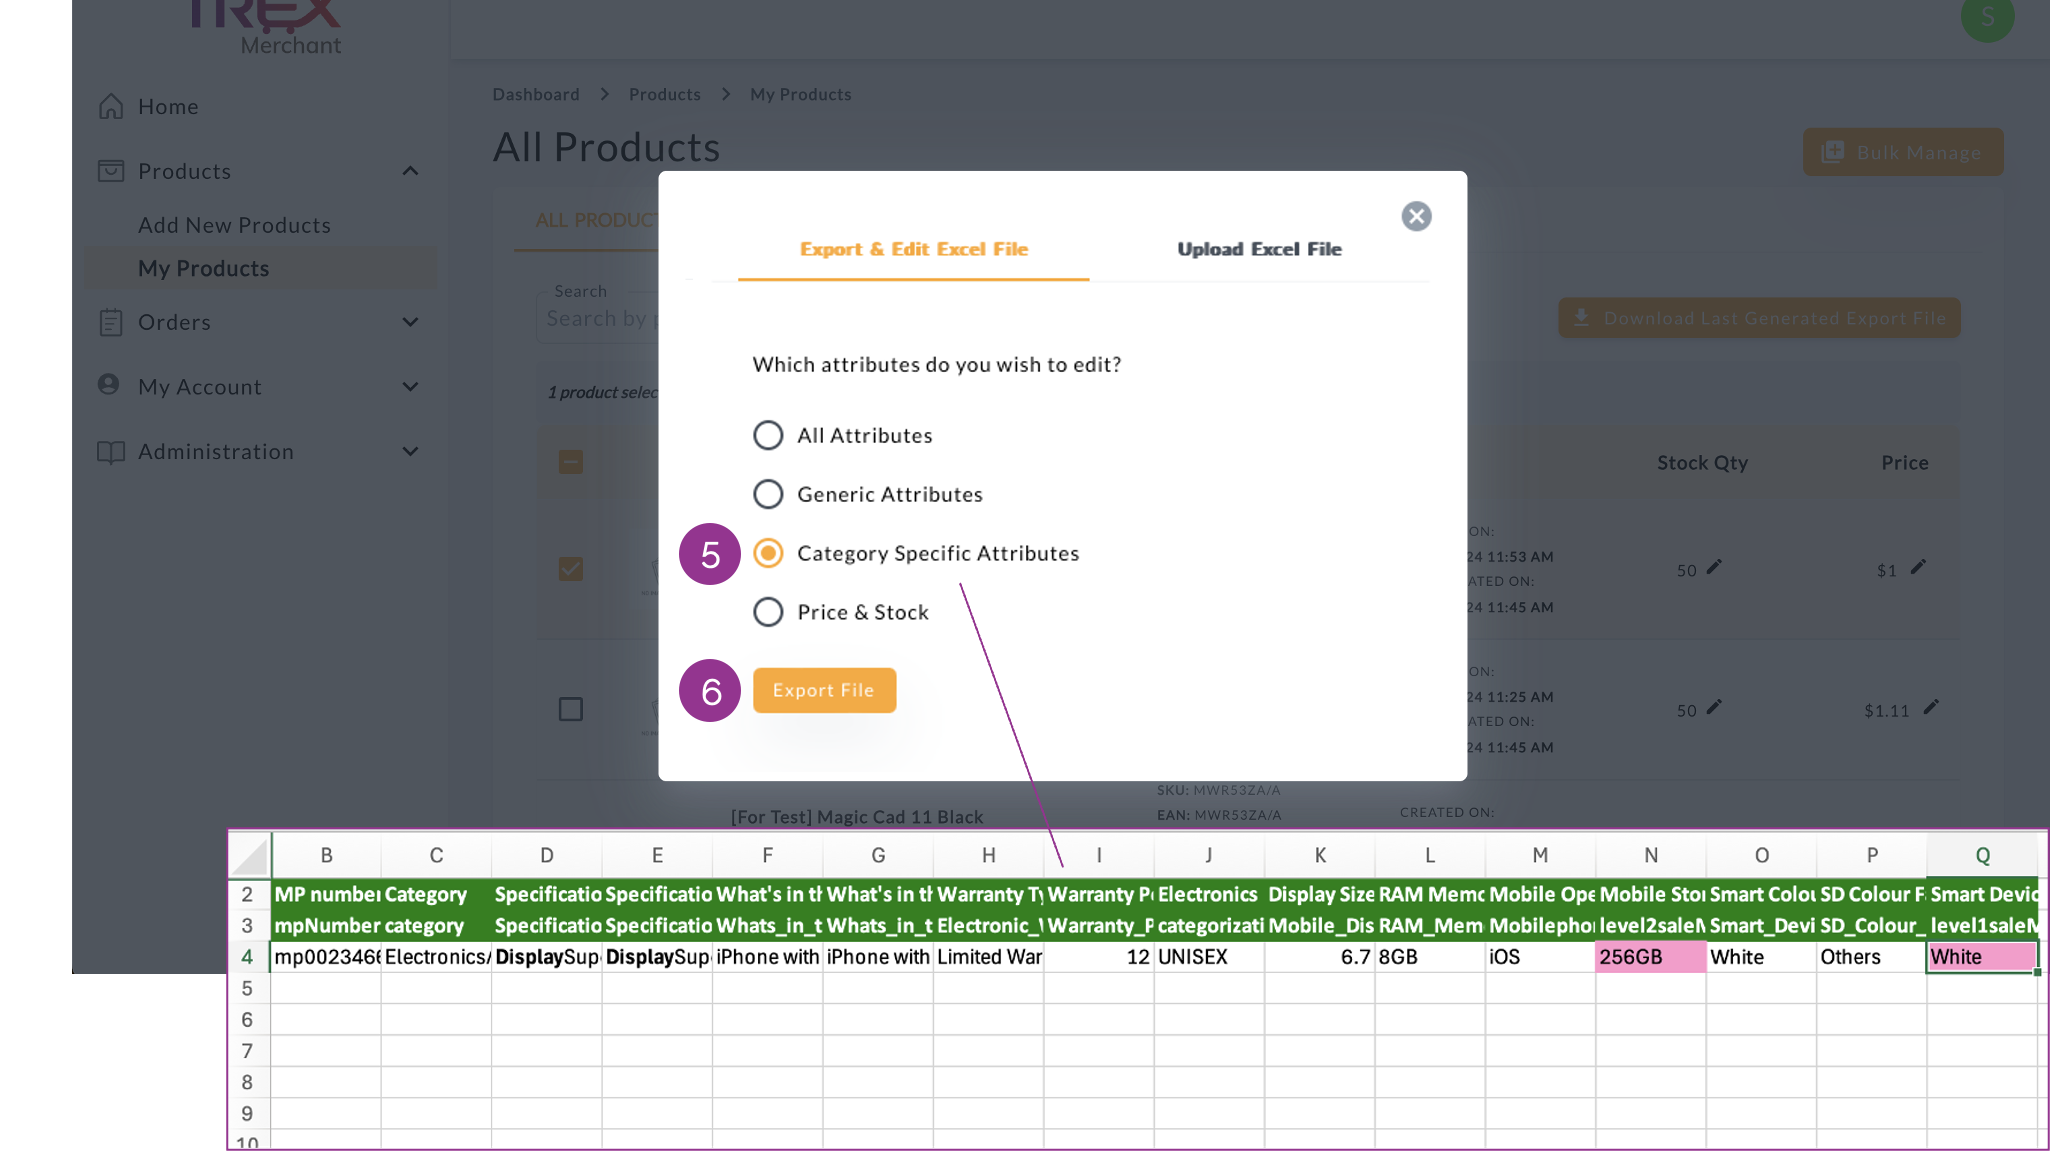Screen dimensions: 2050x1158
Task: Expand the Orders menu chevron
Action: [x=410, y=322]
